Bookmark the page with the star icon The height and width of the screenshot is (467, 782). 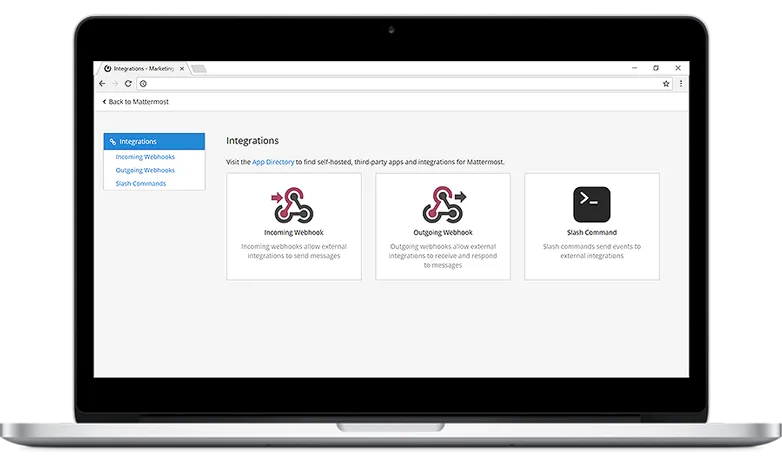[x=666, y=84]
